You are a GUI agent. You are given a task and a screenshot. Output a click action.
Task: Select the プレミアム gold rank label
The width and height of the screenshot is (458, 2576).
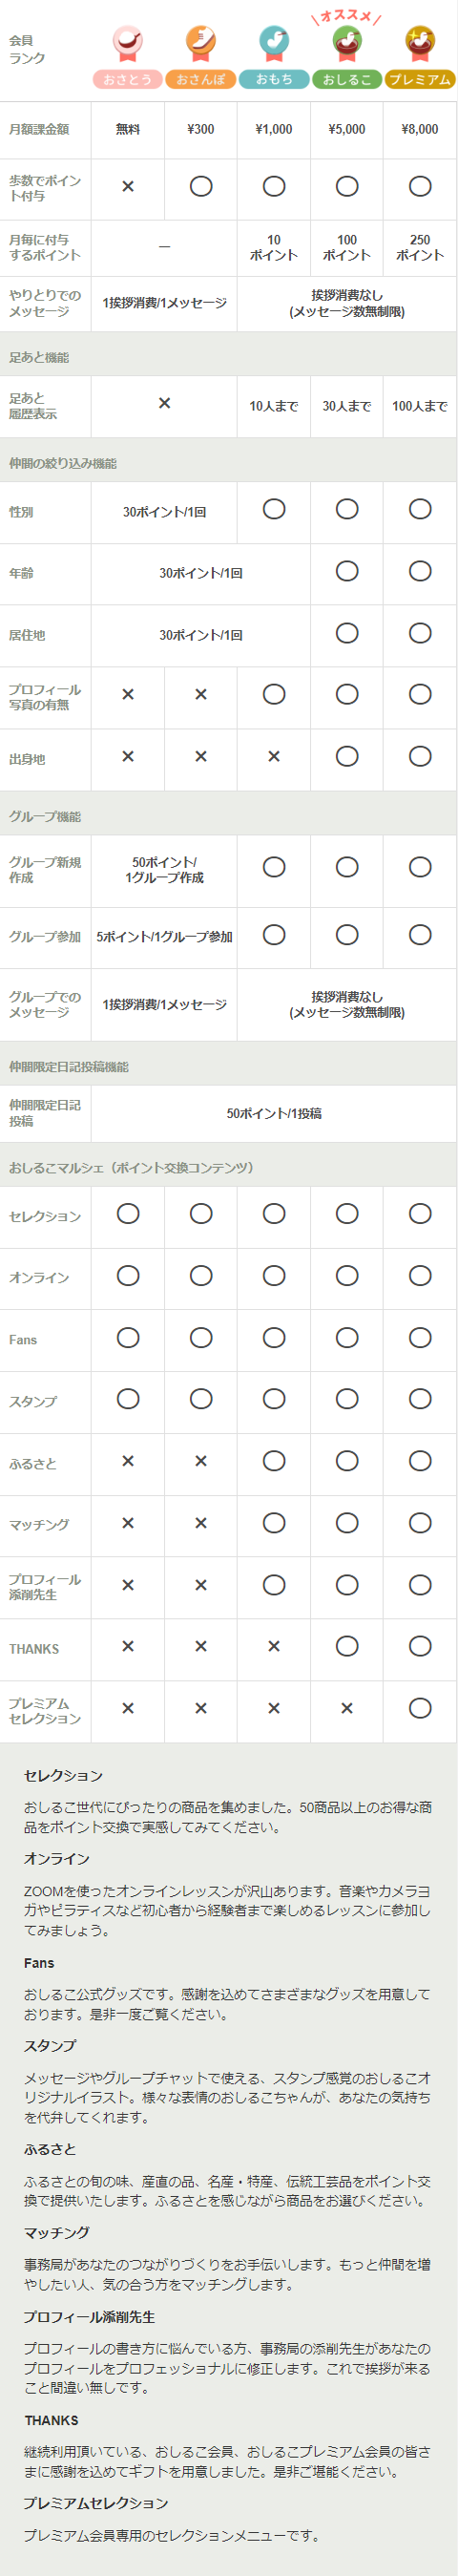coord(420,79)
